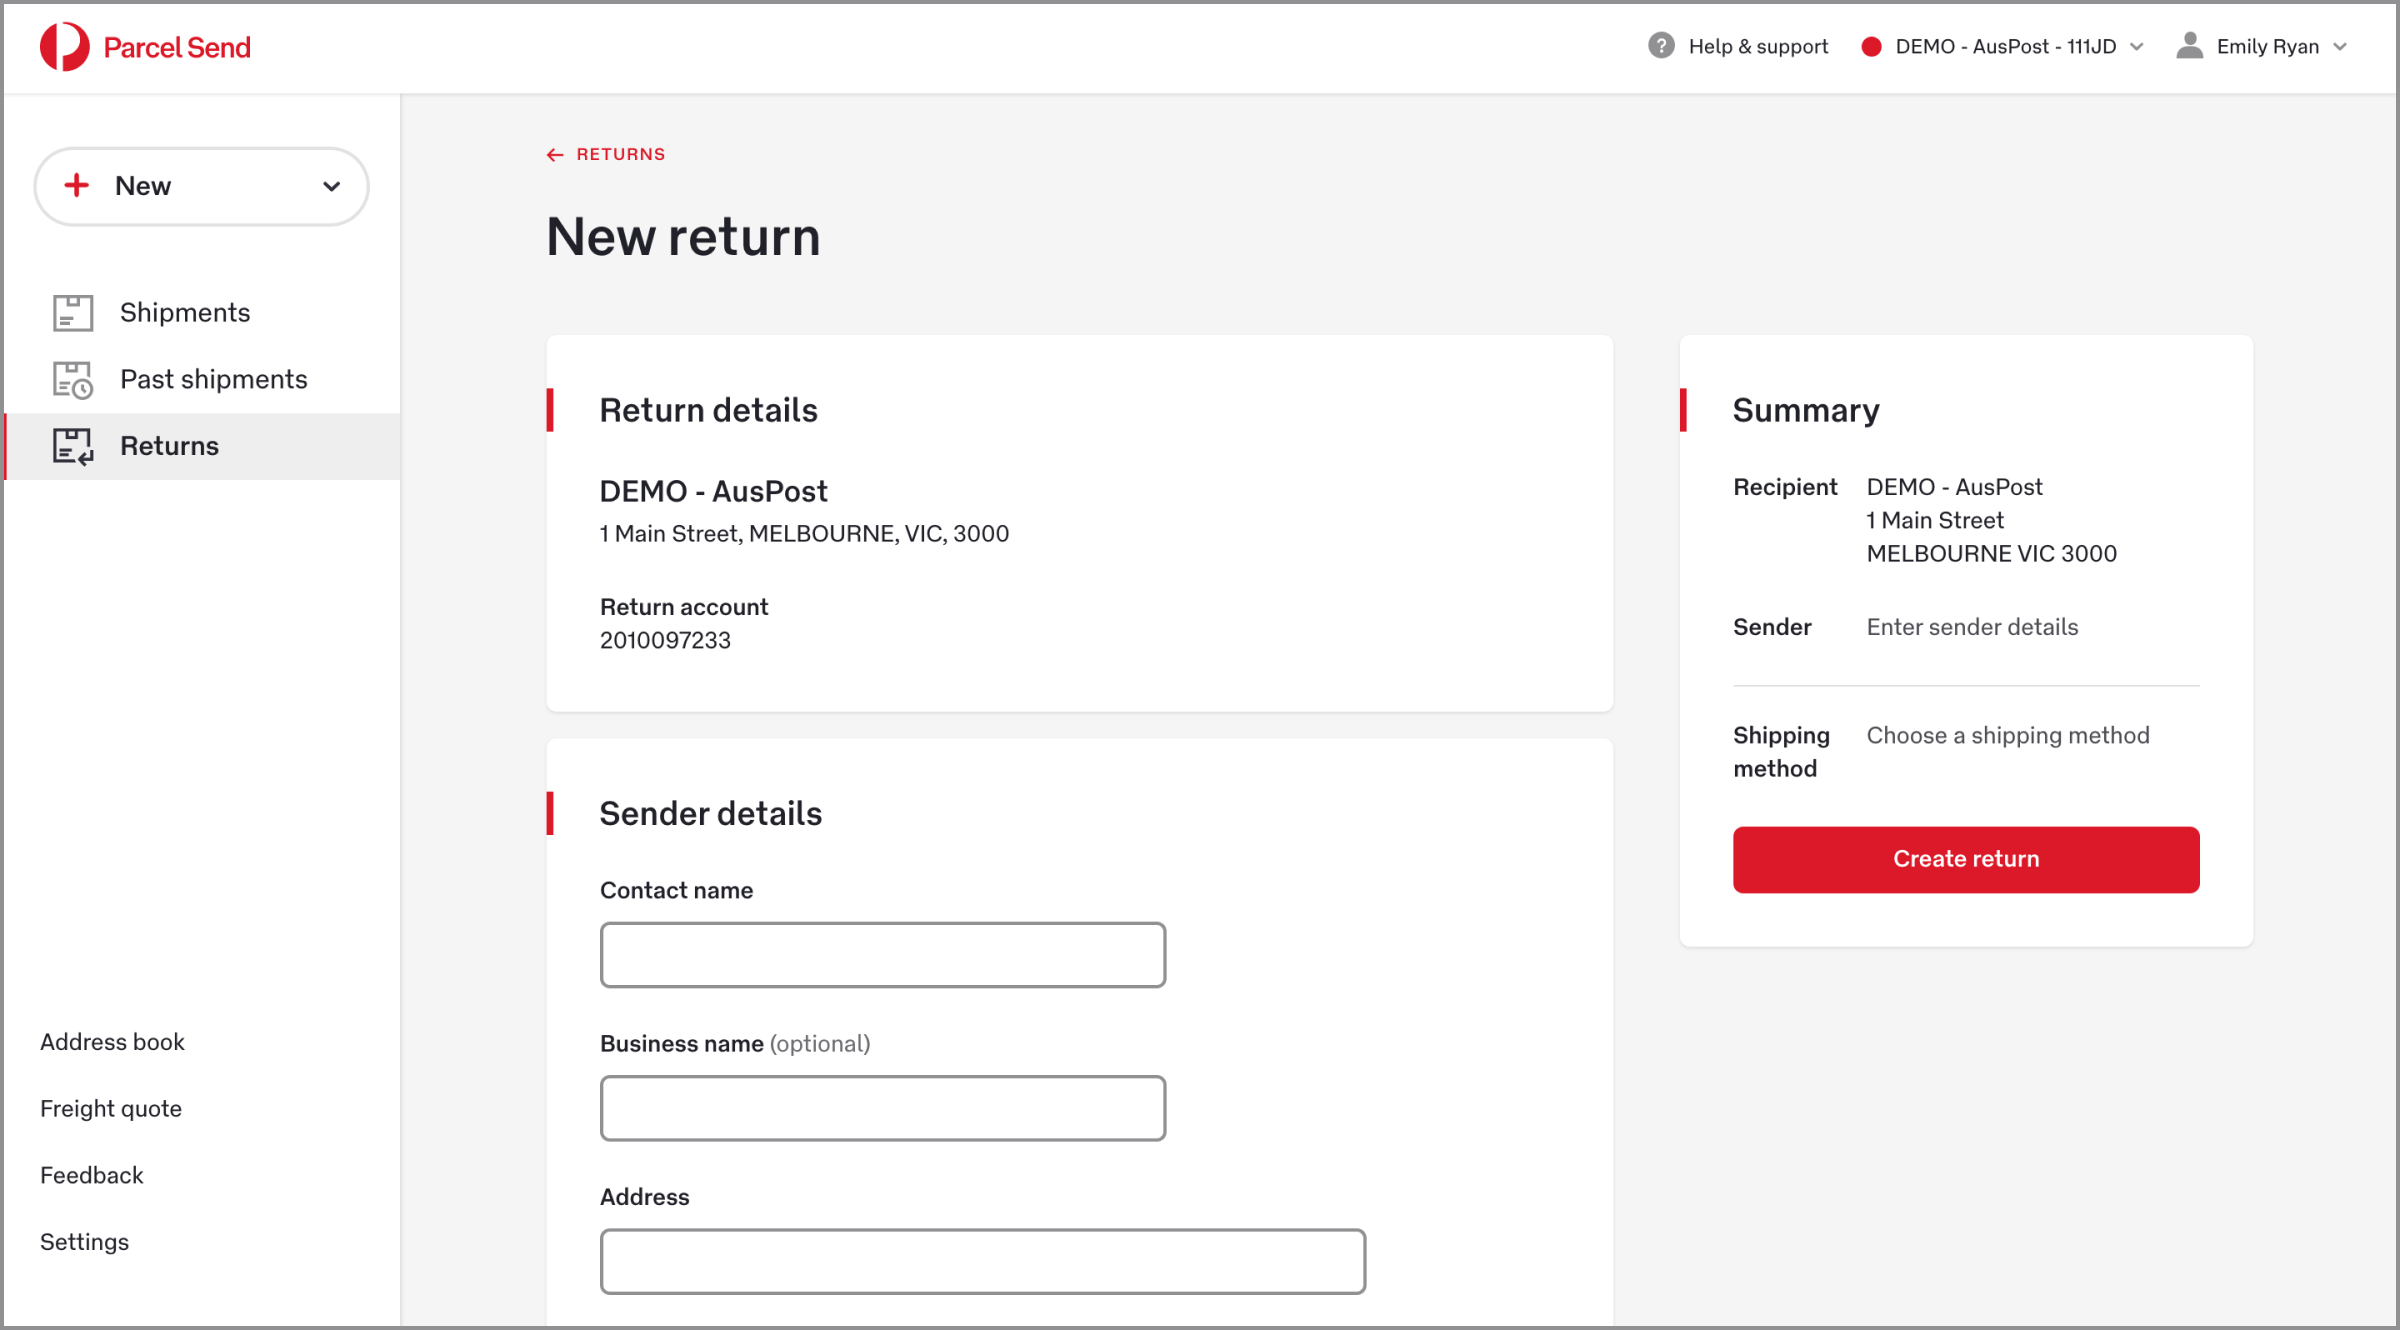Click the Returns icon in sidebar
Viewport: 2400px width, 1330px height.
click(73, 446)
